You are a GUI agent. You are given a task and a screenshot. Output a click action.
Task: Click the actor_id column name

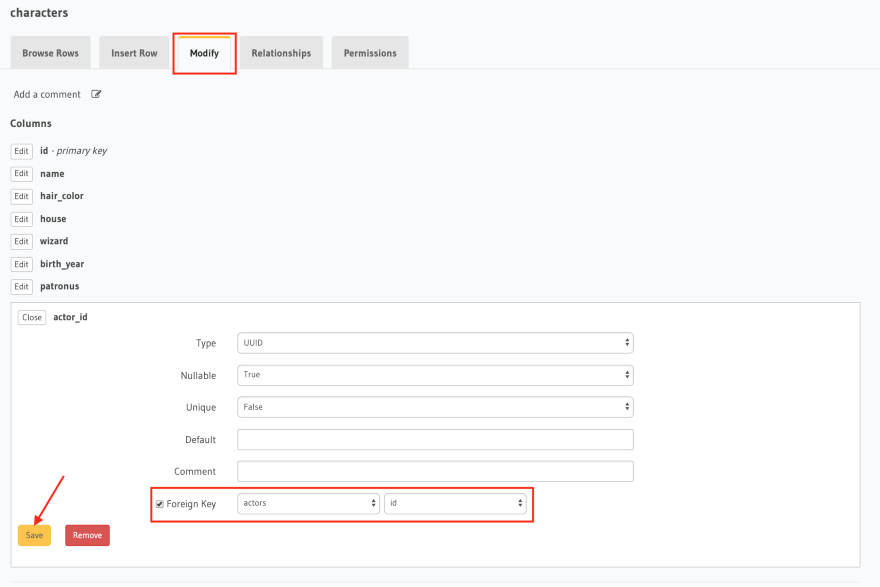[70, 317]
